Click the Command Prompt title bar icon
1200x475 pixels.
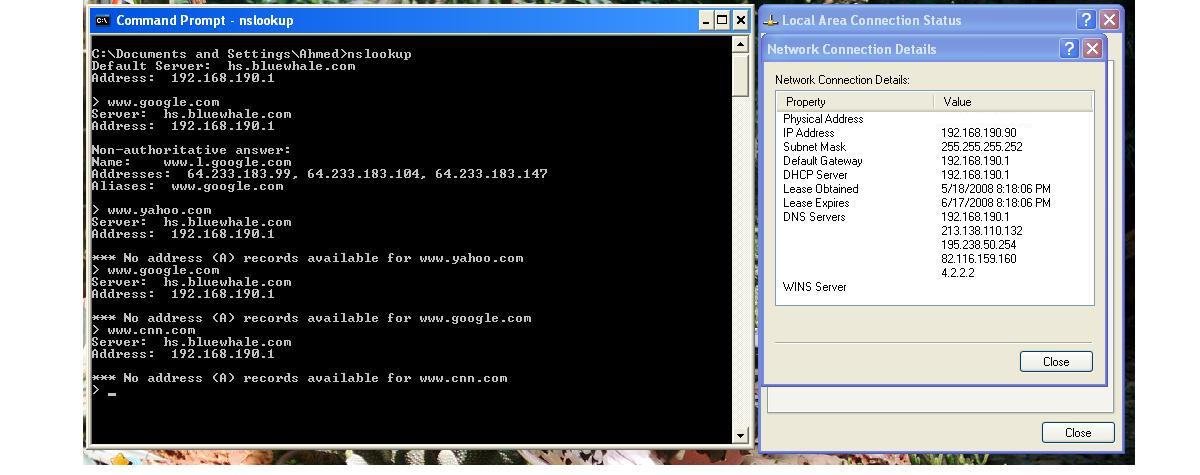point(101,20)
